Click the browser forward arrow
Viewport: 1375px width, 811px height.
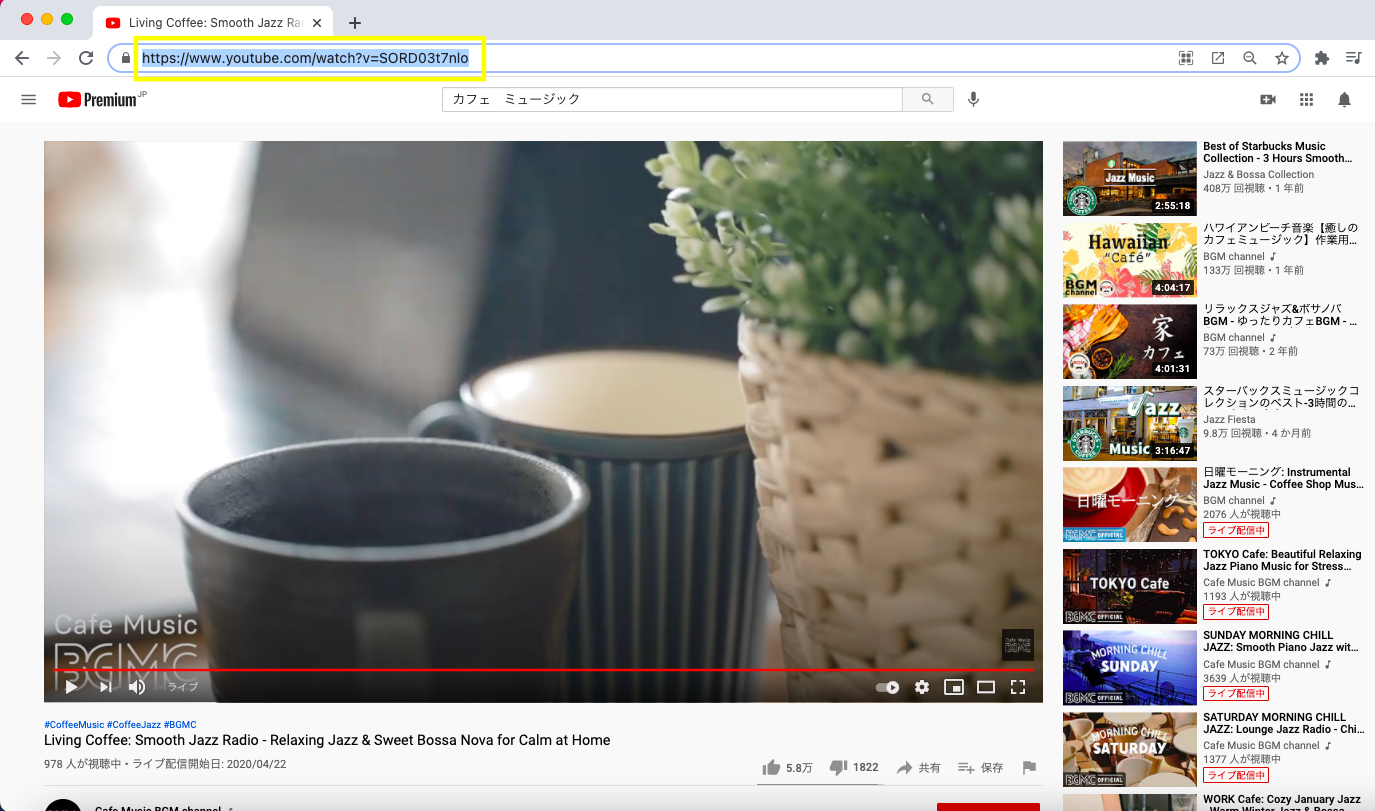[x=54, y=58]
